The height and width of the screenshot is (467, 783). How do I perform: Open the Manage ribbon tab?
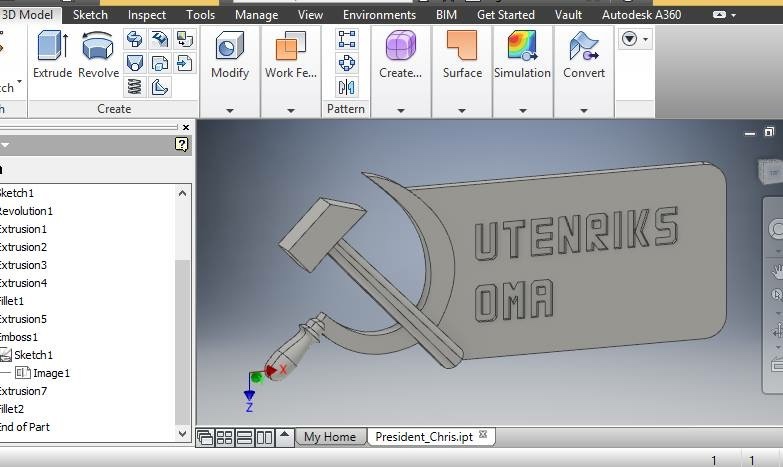pos(256,15)
